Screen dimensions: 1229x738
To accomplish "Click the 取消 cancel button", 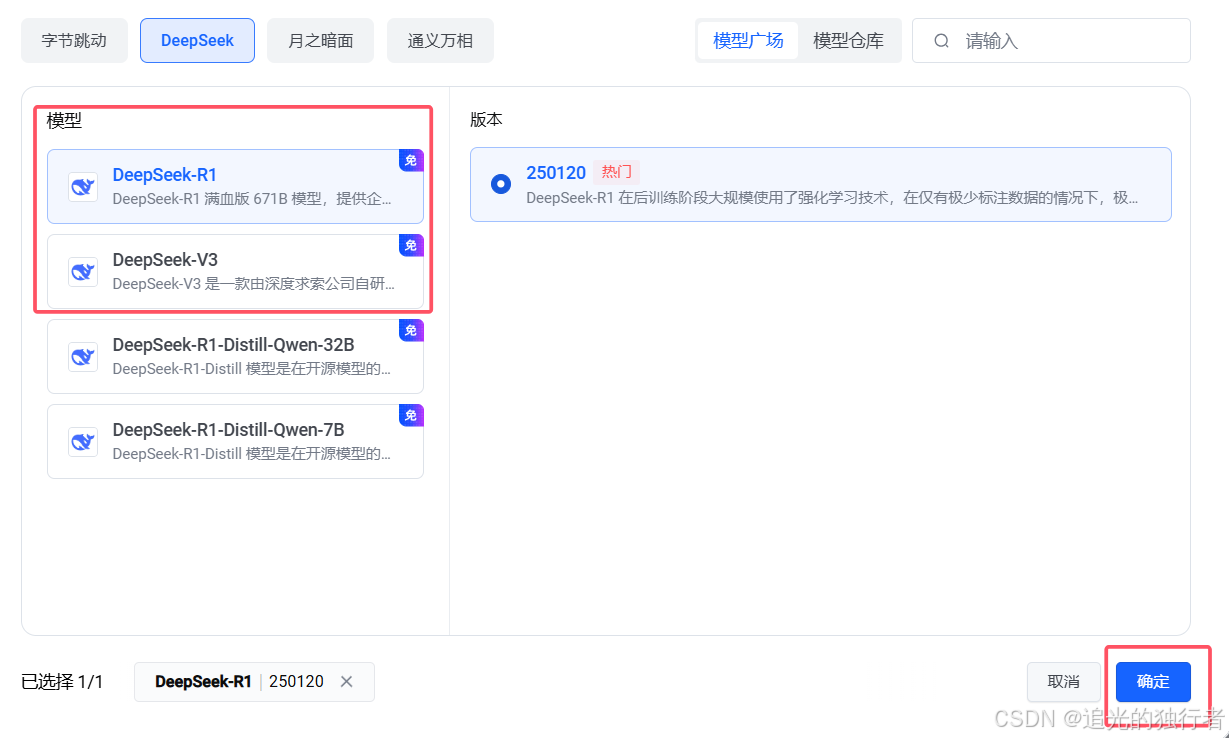I will (x=1064, y=681).
